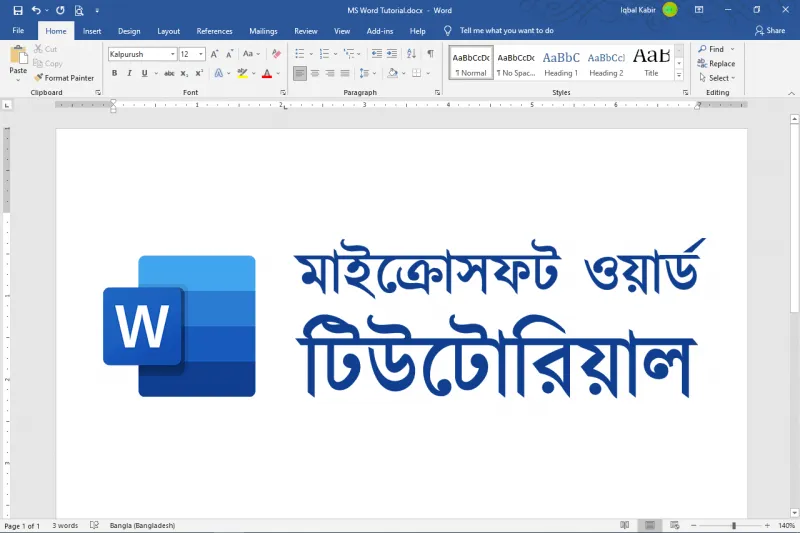Apply Text Effects and Typography
The width and height of the screenshot is (800, 533).
[218, 73]
